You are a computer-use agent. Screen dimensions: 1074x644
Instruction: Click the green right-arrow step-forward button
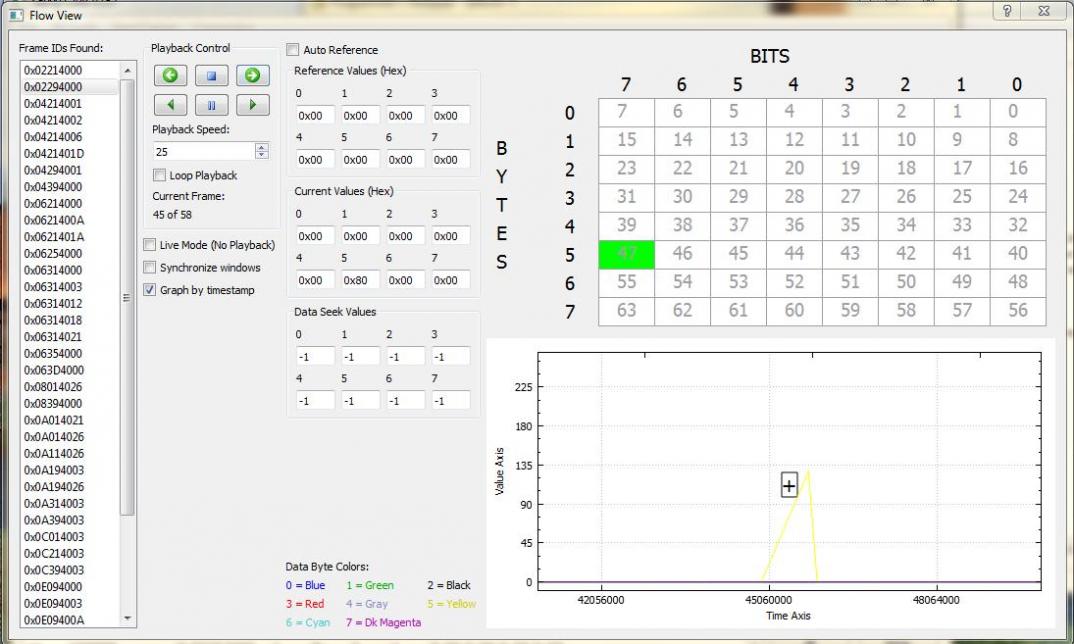pyautogui.click(x=253, y=75)
